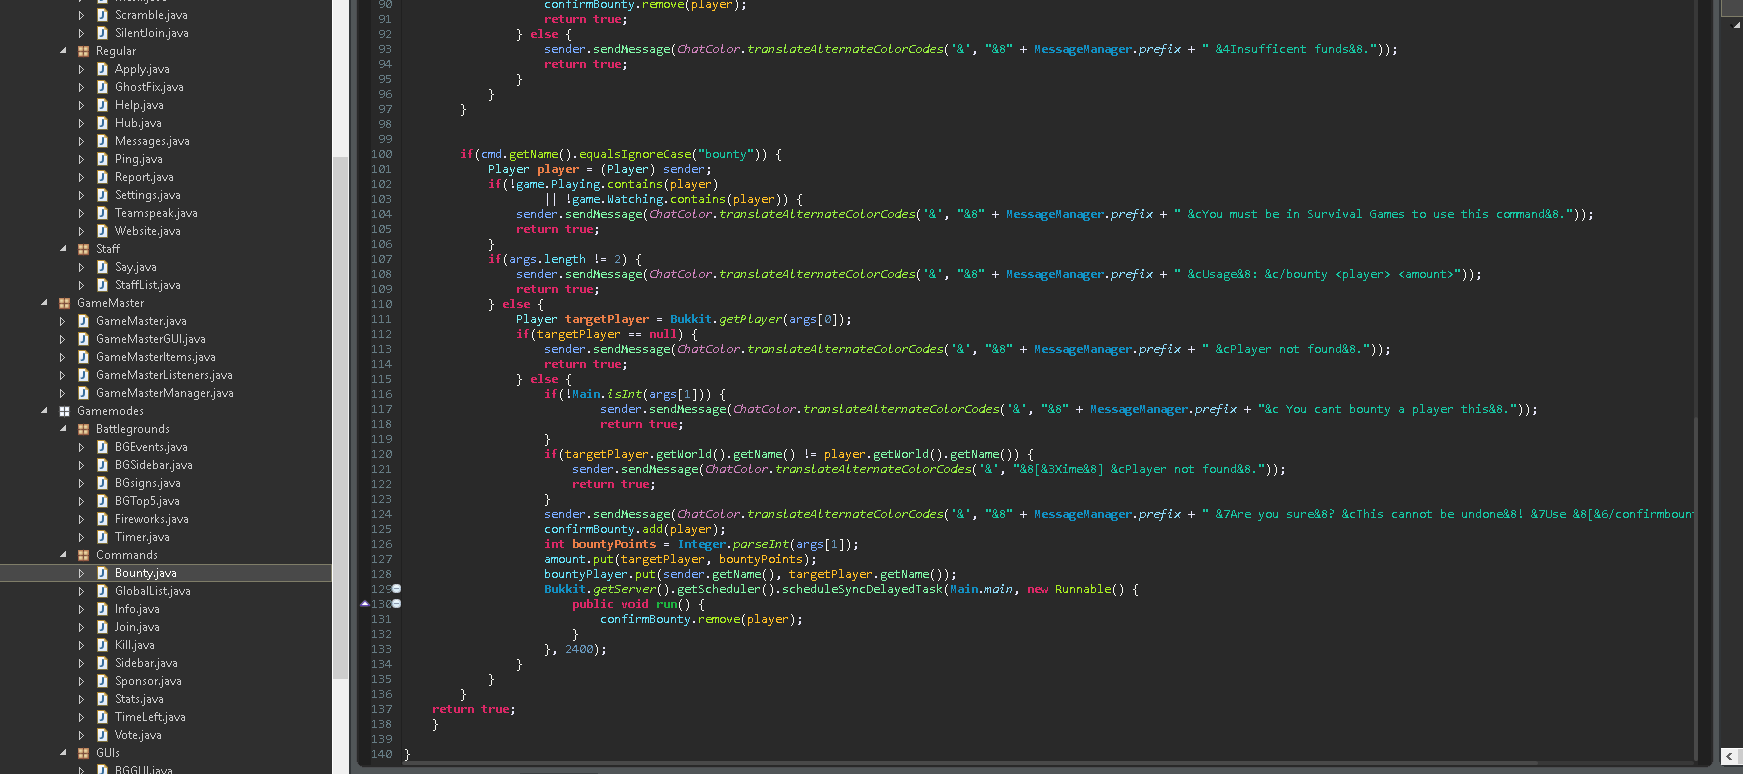
Task: Click the Commands package icon
Action: click(x=83, y=555)
